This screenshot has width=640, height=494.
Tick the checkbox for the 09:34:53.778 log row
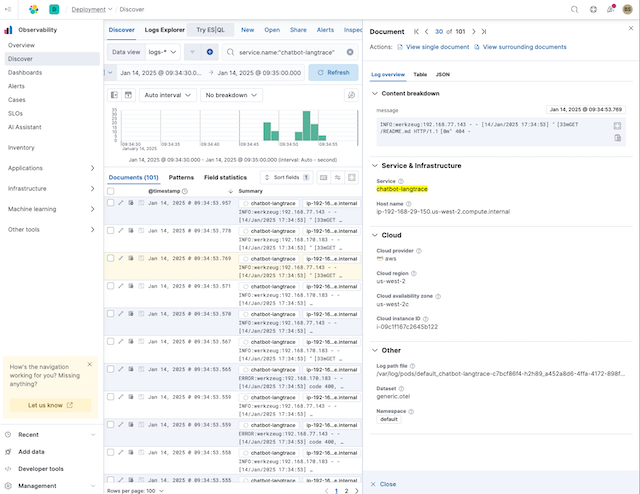111,230
